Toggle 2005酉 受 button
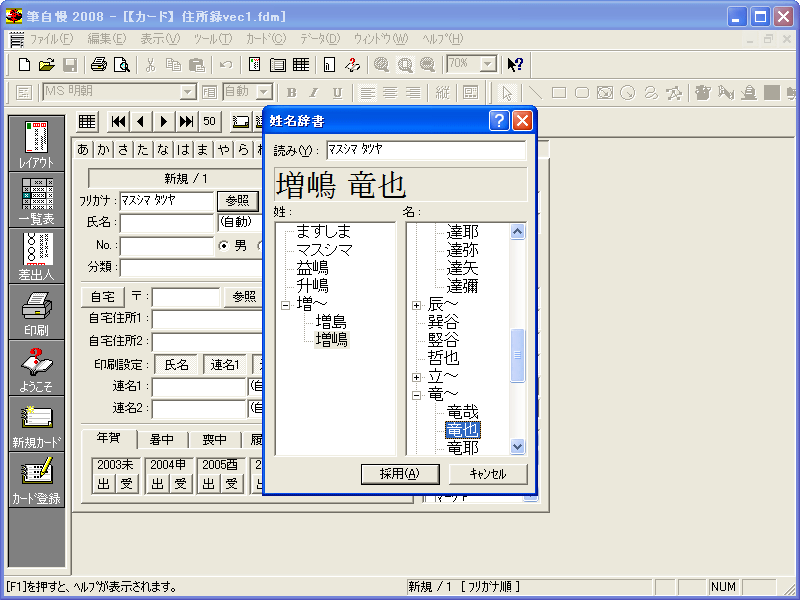Image resolution: width=800 pixels, height=600 pixels. [x=232, y=484]
